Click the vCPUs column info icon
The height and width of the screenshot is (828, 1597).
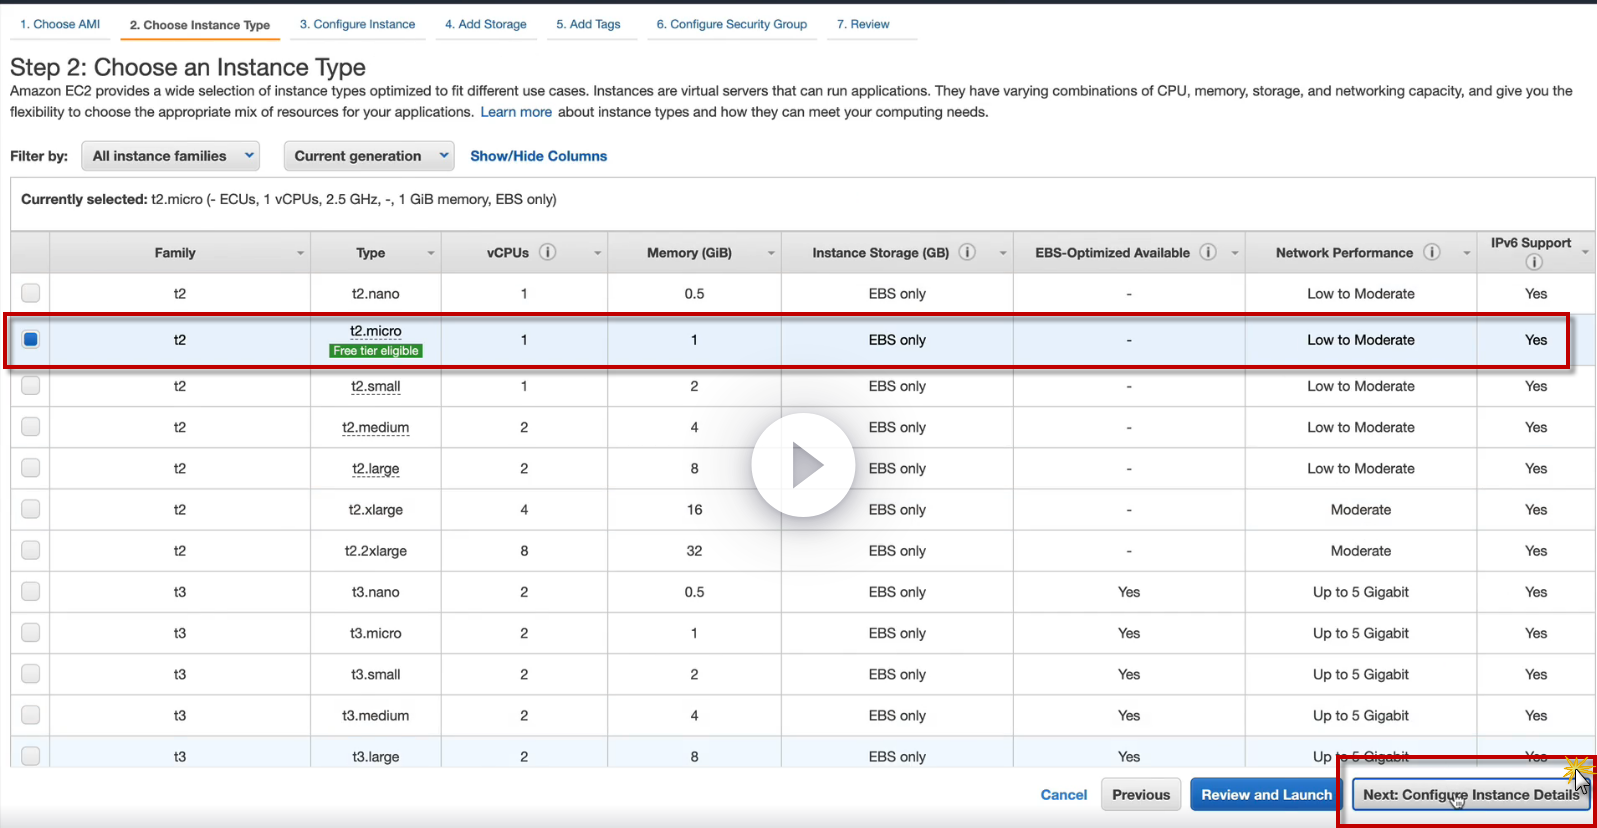(547, 252)
